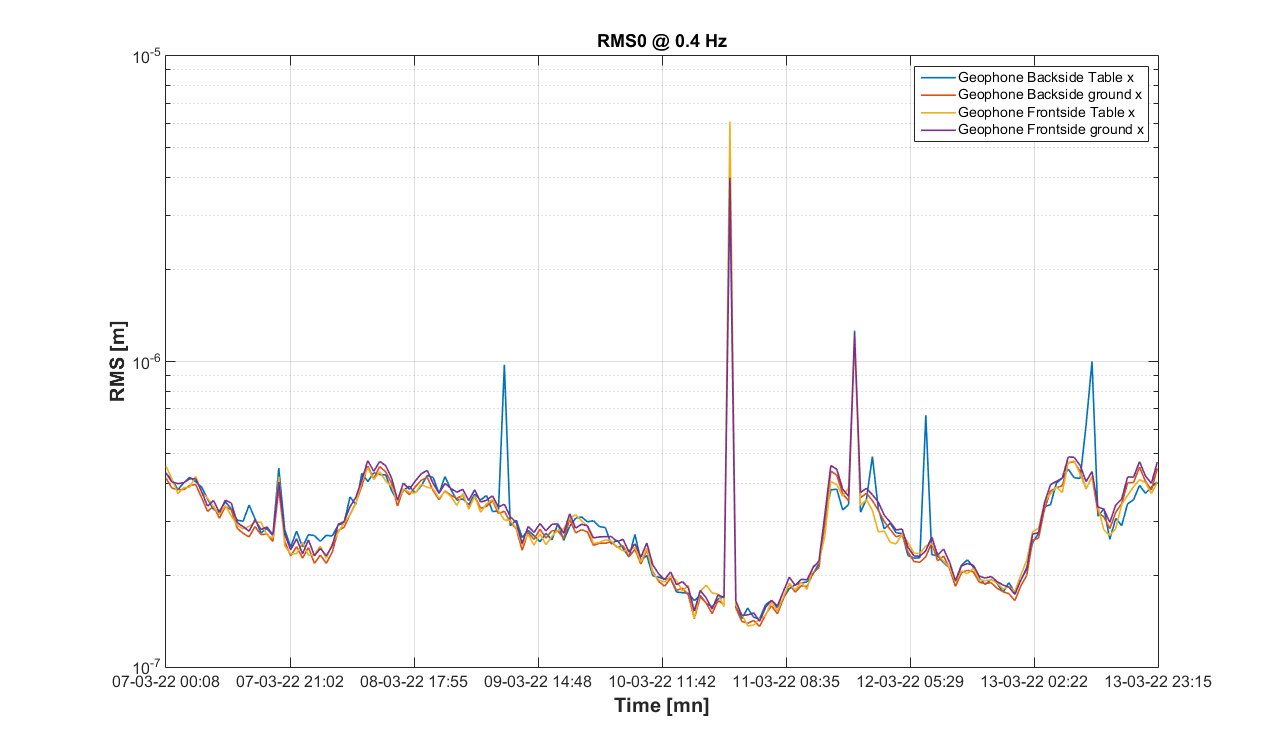Click the y tick label 10^-6
Screen dimensions: 1280x750
[x=146, y=362]
